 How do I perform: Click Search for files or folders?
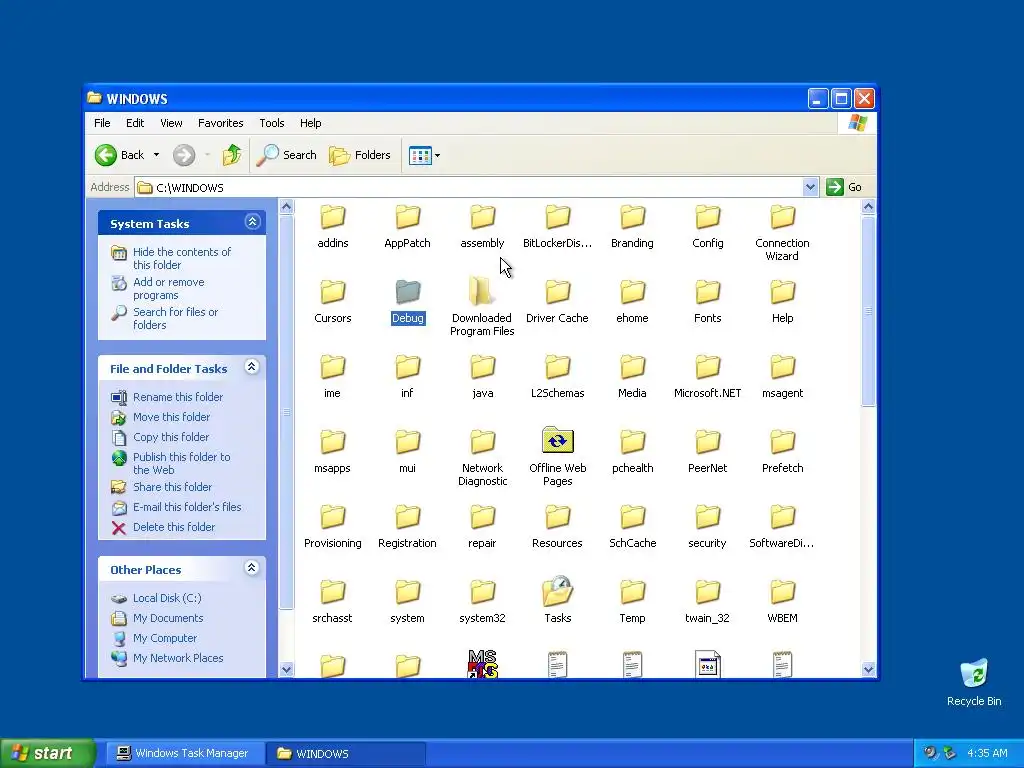[x=175, y=318]
